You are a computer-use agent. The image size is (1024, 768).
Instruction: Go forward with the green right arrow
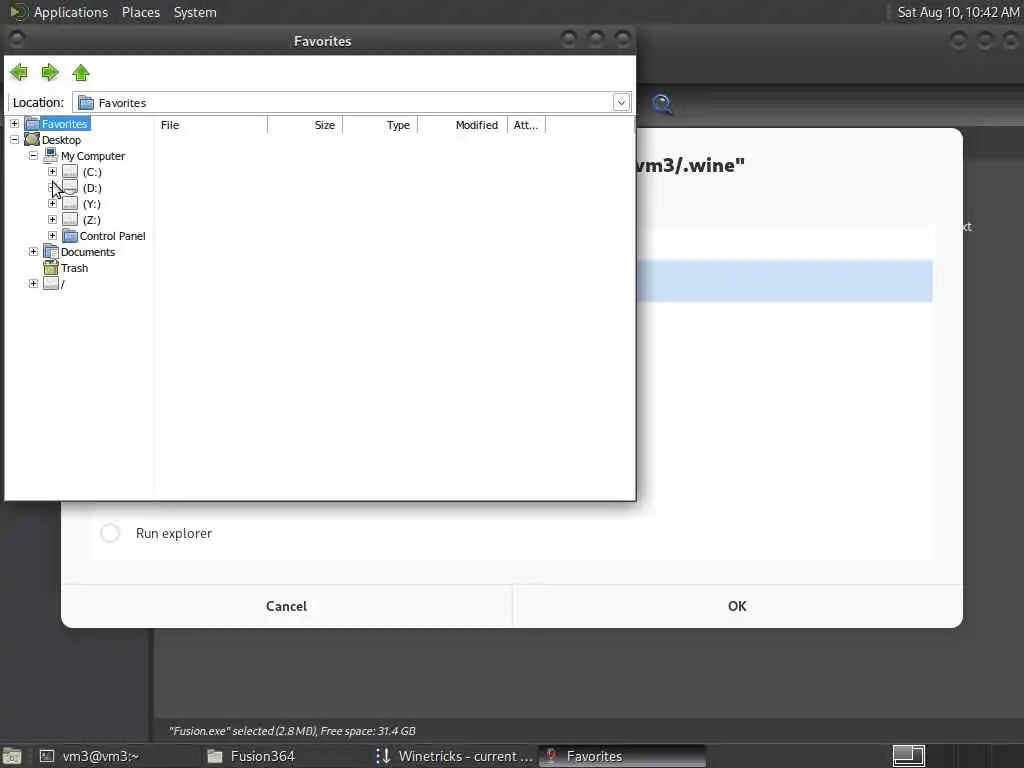point(50,72)
